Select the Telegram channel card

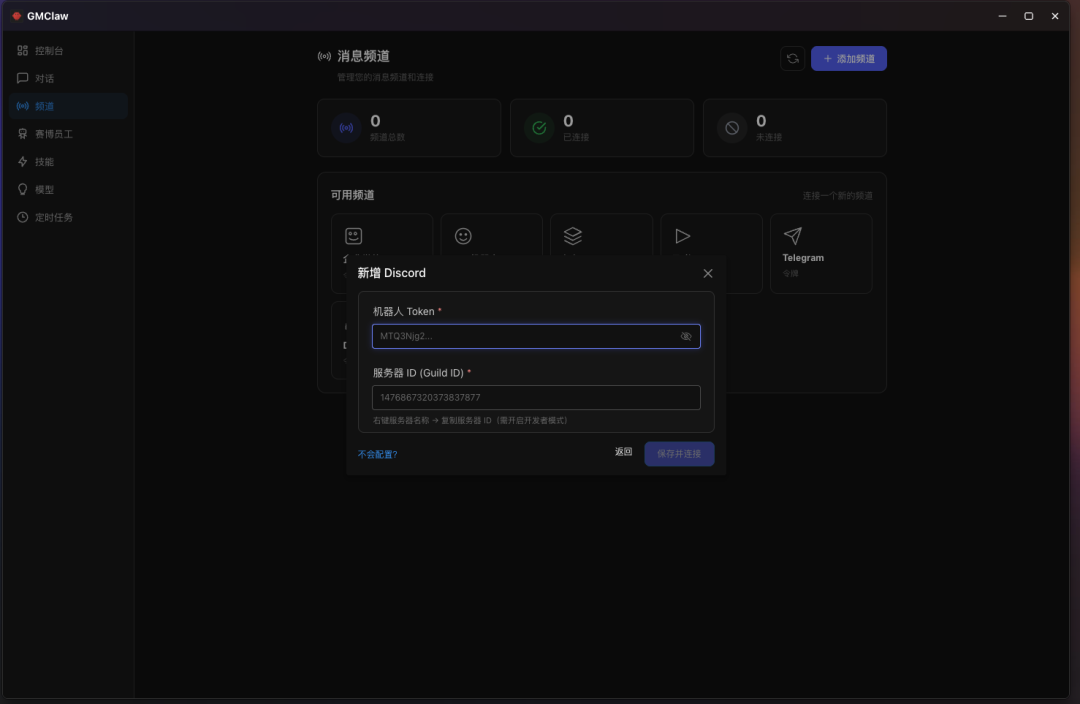pyautogui.click(x=821, y=253)
